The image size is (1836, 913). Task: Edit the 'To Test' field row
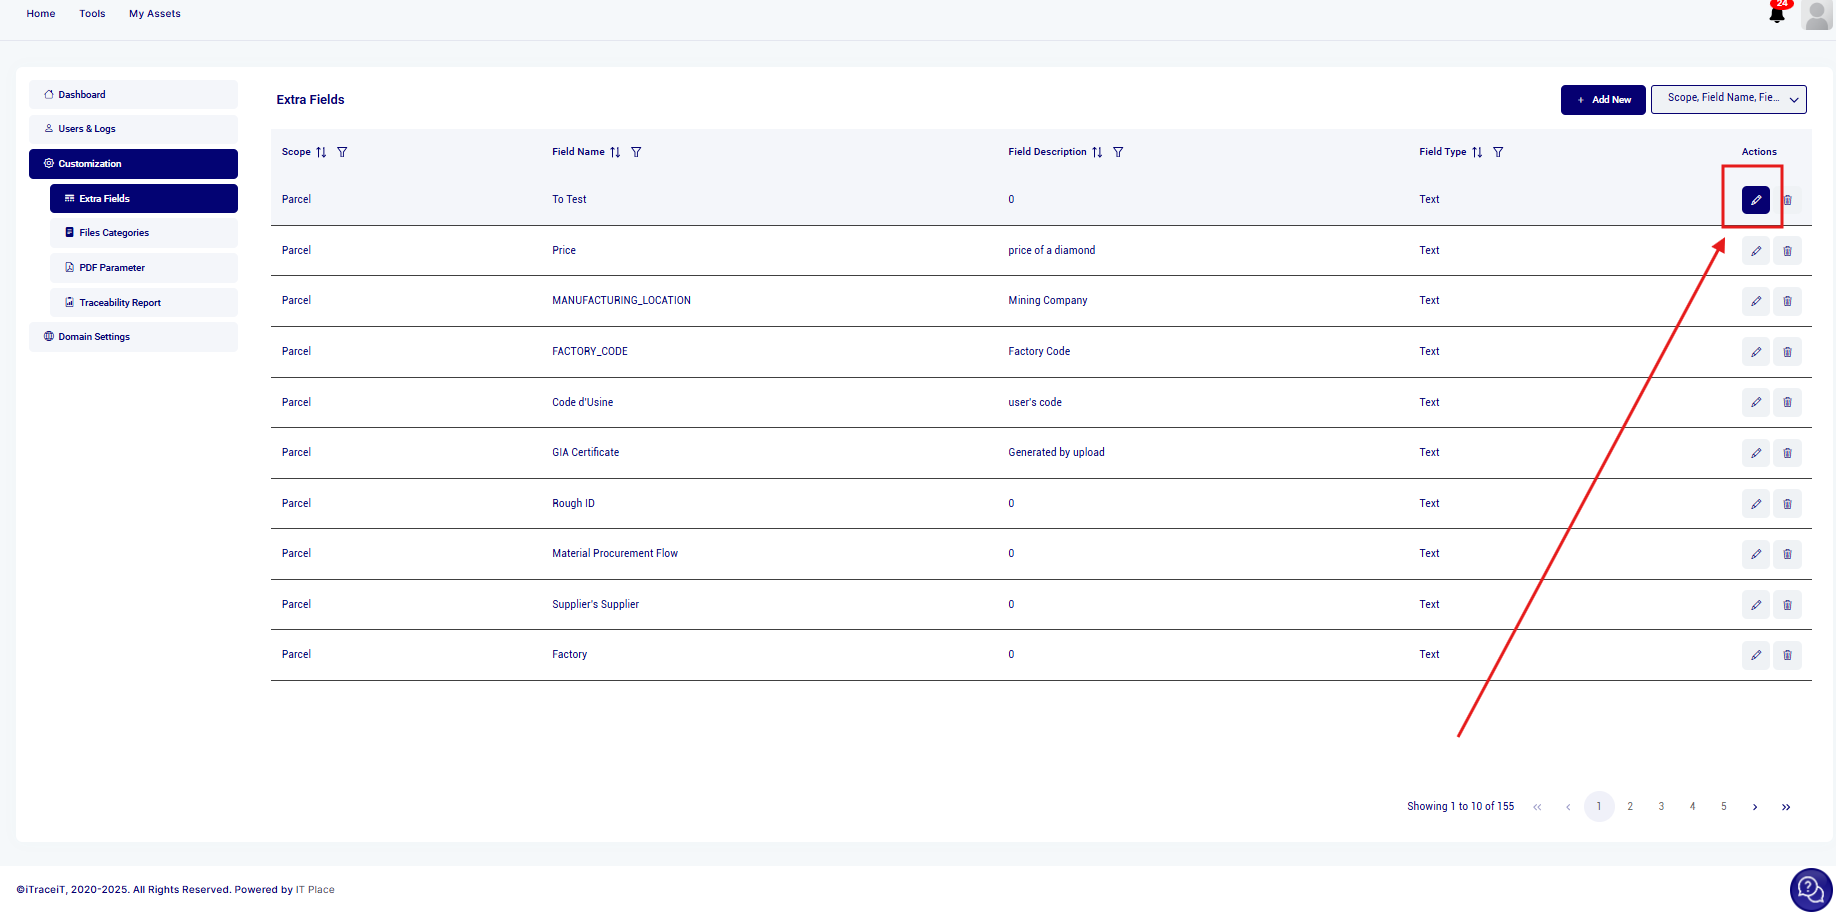(x=1755, y=200)
